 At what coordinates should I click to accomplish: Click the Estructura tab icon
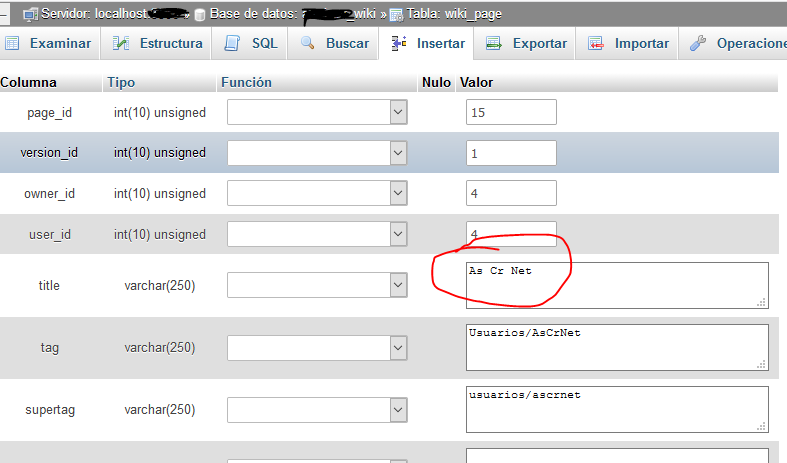coord(121,44)
